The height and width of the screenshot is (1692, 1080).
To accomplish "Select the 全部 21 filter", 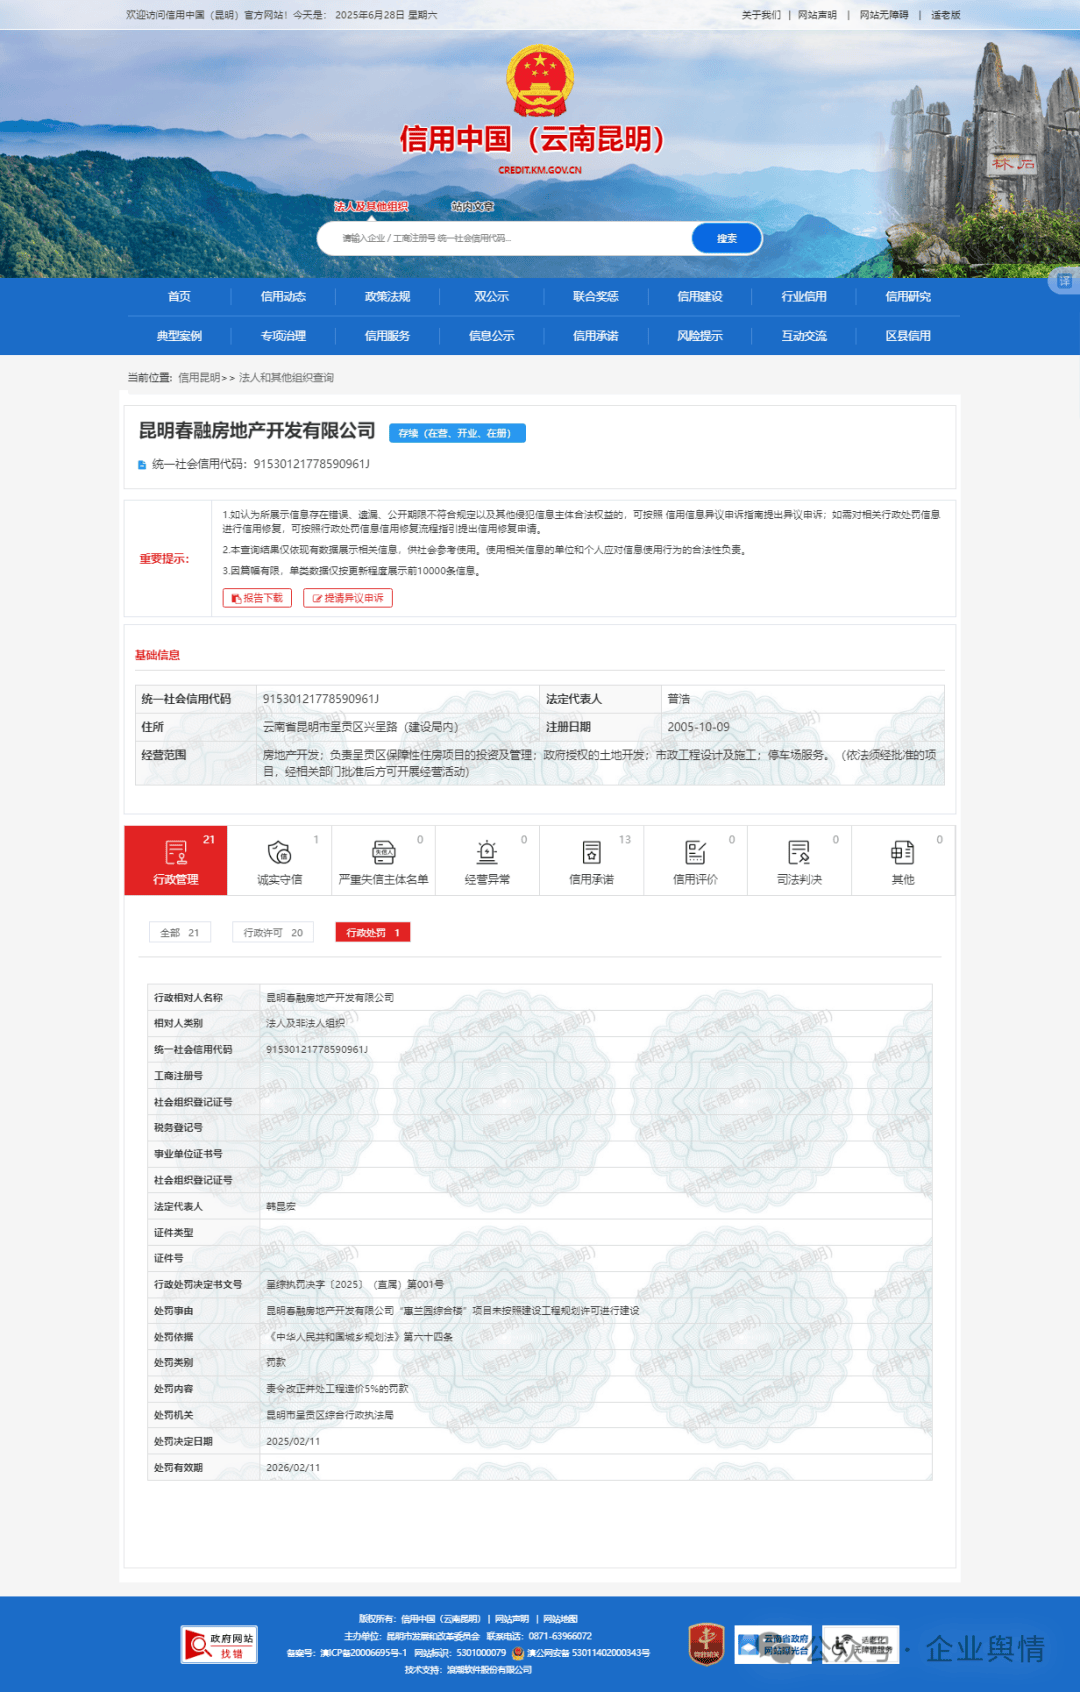I will tap(180, 933).
